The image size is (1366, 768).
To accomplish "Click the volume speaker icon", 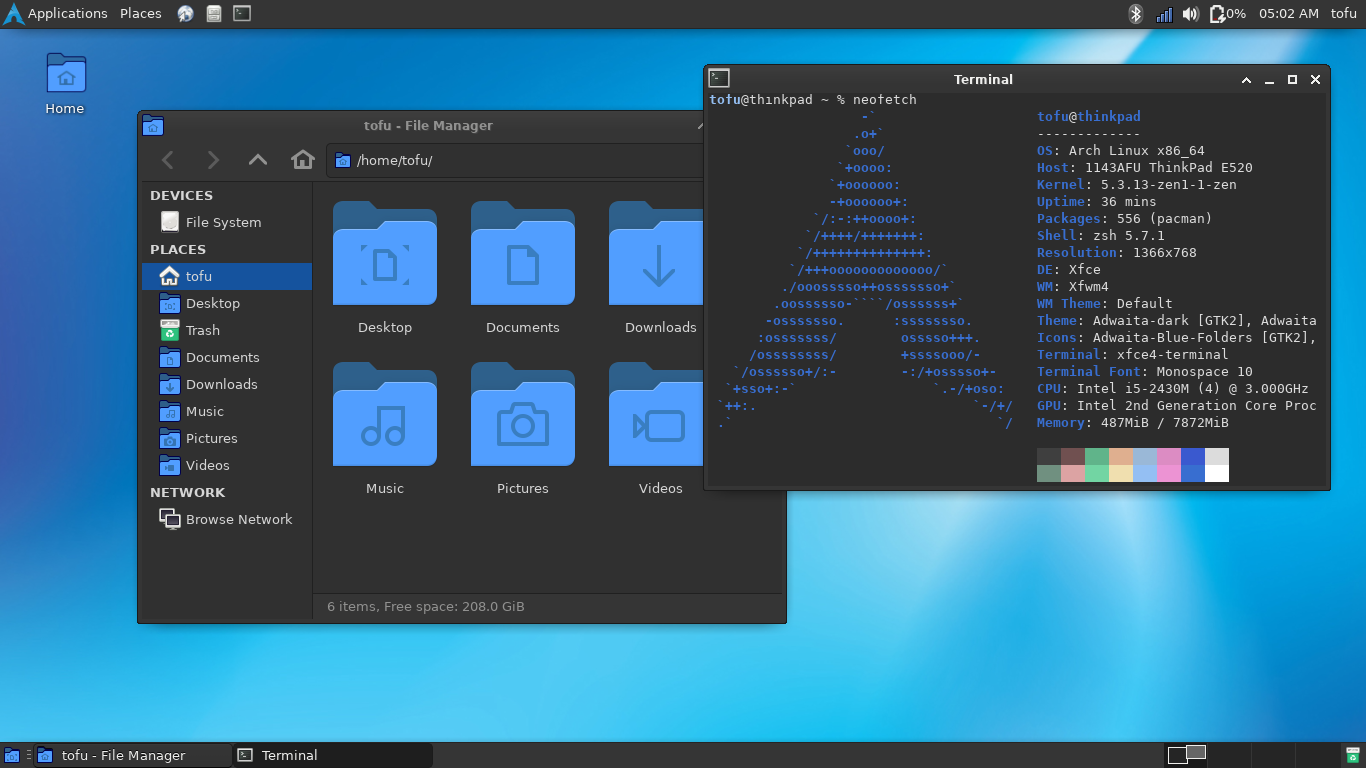I will coord(1190,14).
